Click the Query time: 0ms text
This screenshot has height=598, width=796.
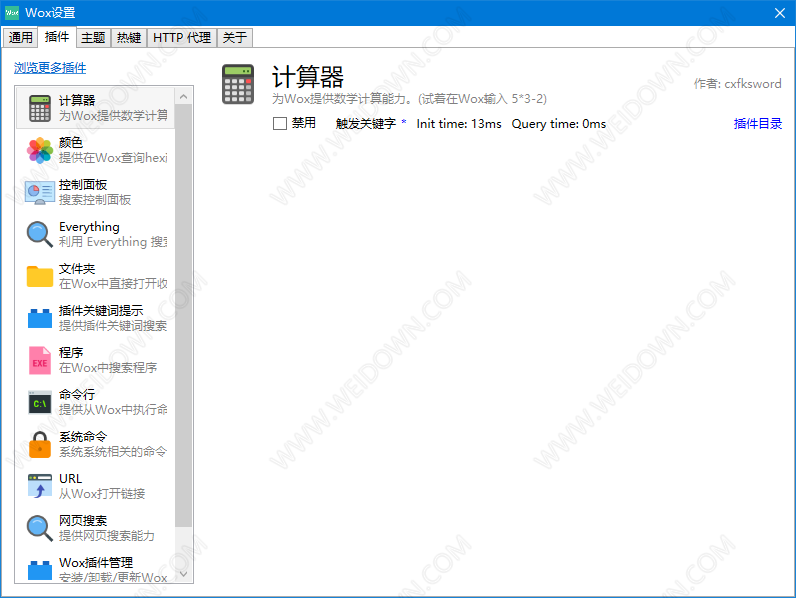558,124
